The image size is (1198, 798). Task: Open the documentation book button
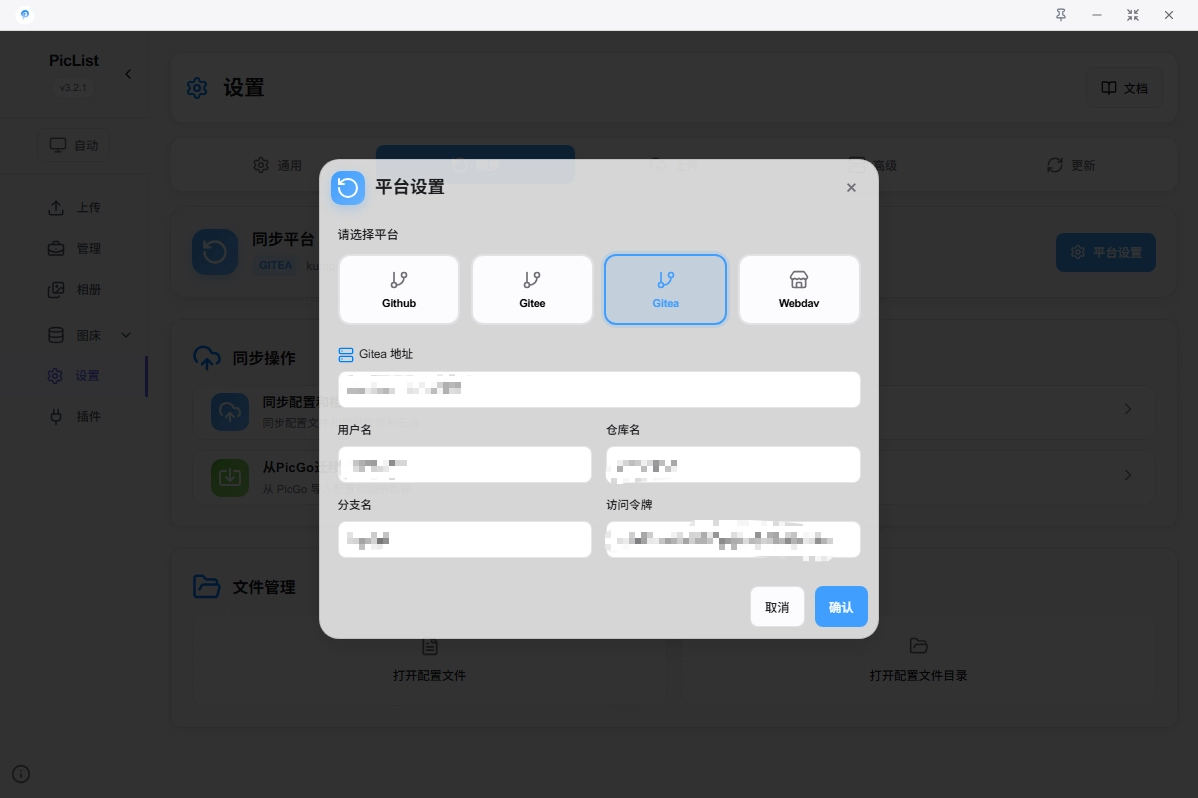[1125, 88]
